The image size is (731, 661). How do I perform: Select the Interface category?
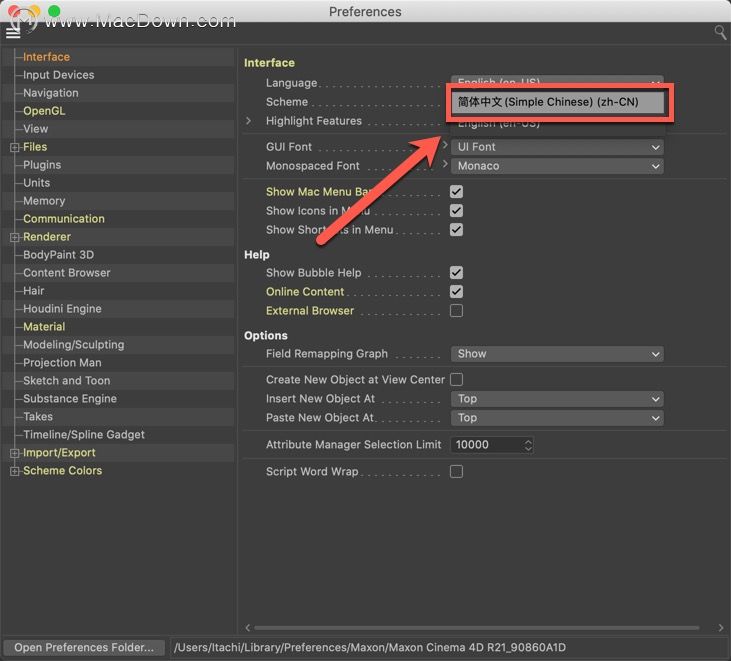(x=47, y=57)
